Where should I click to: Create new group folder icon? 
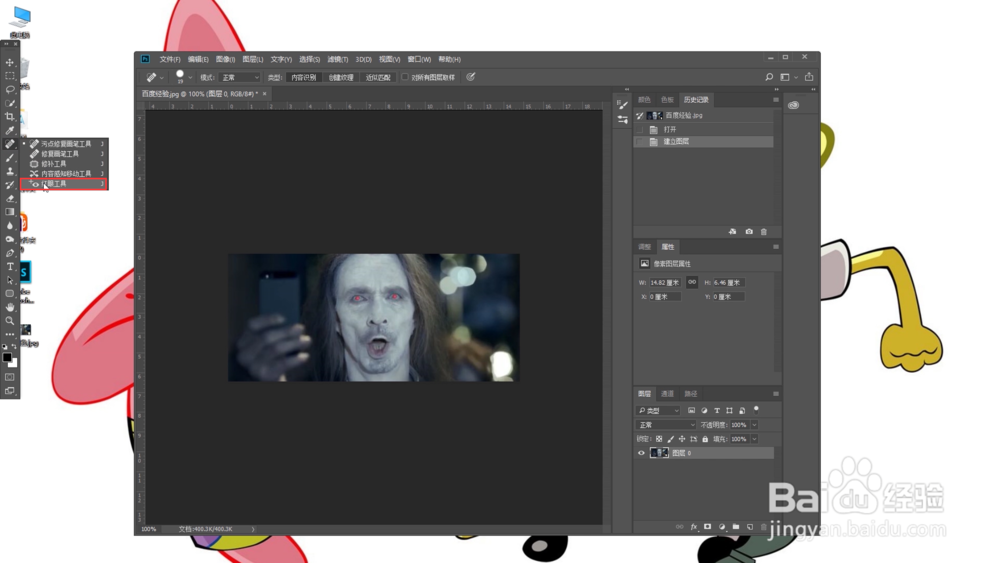point(735,527)
